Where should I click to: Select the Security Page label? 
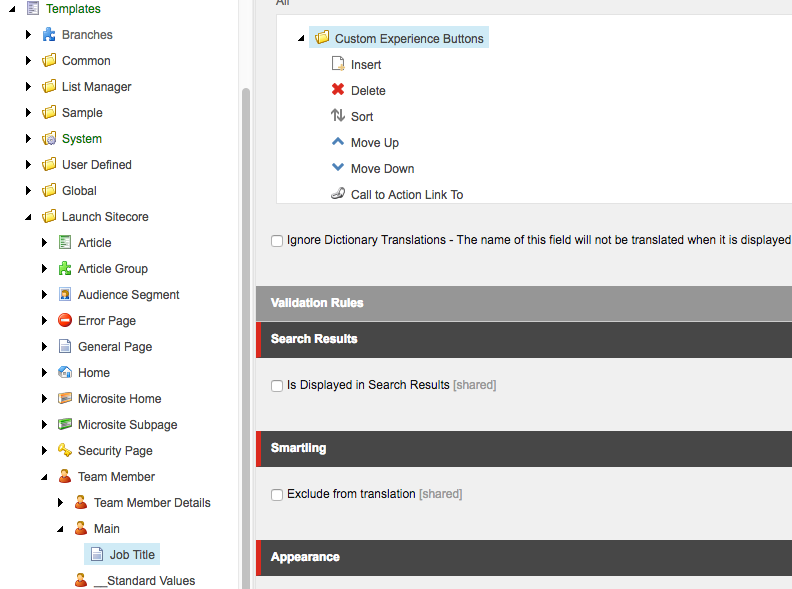point(115,451)
